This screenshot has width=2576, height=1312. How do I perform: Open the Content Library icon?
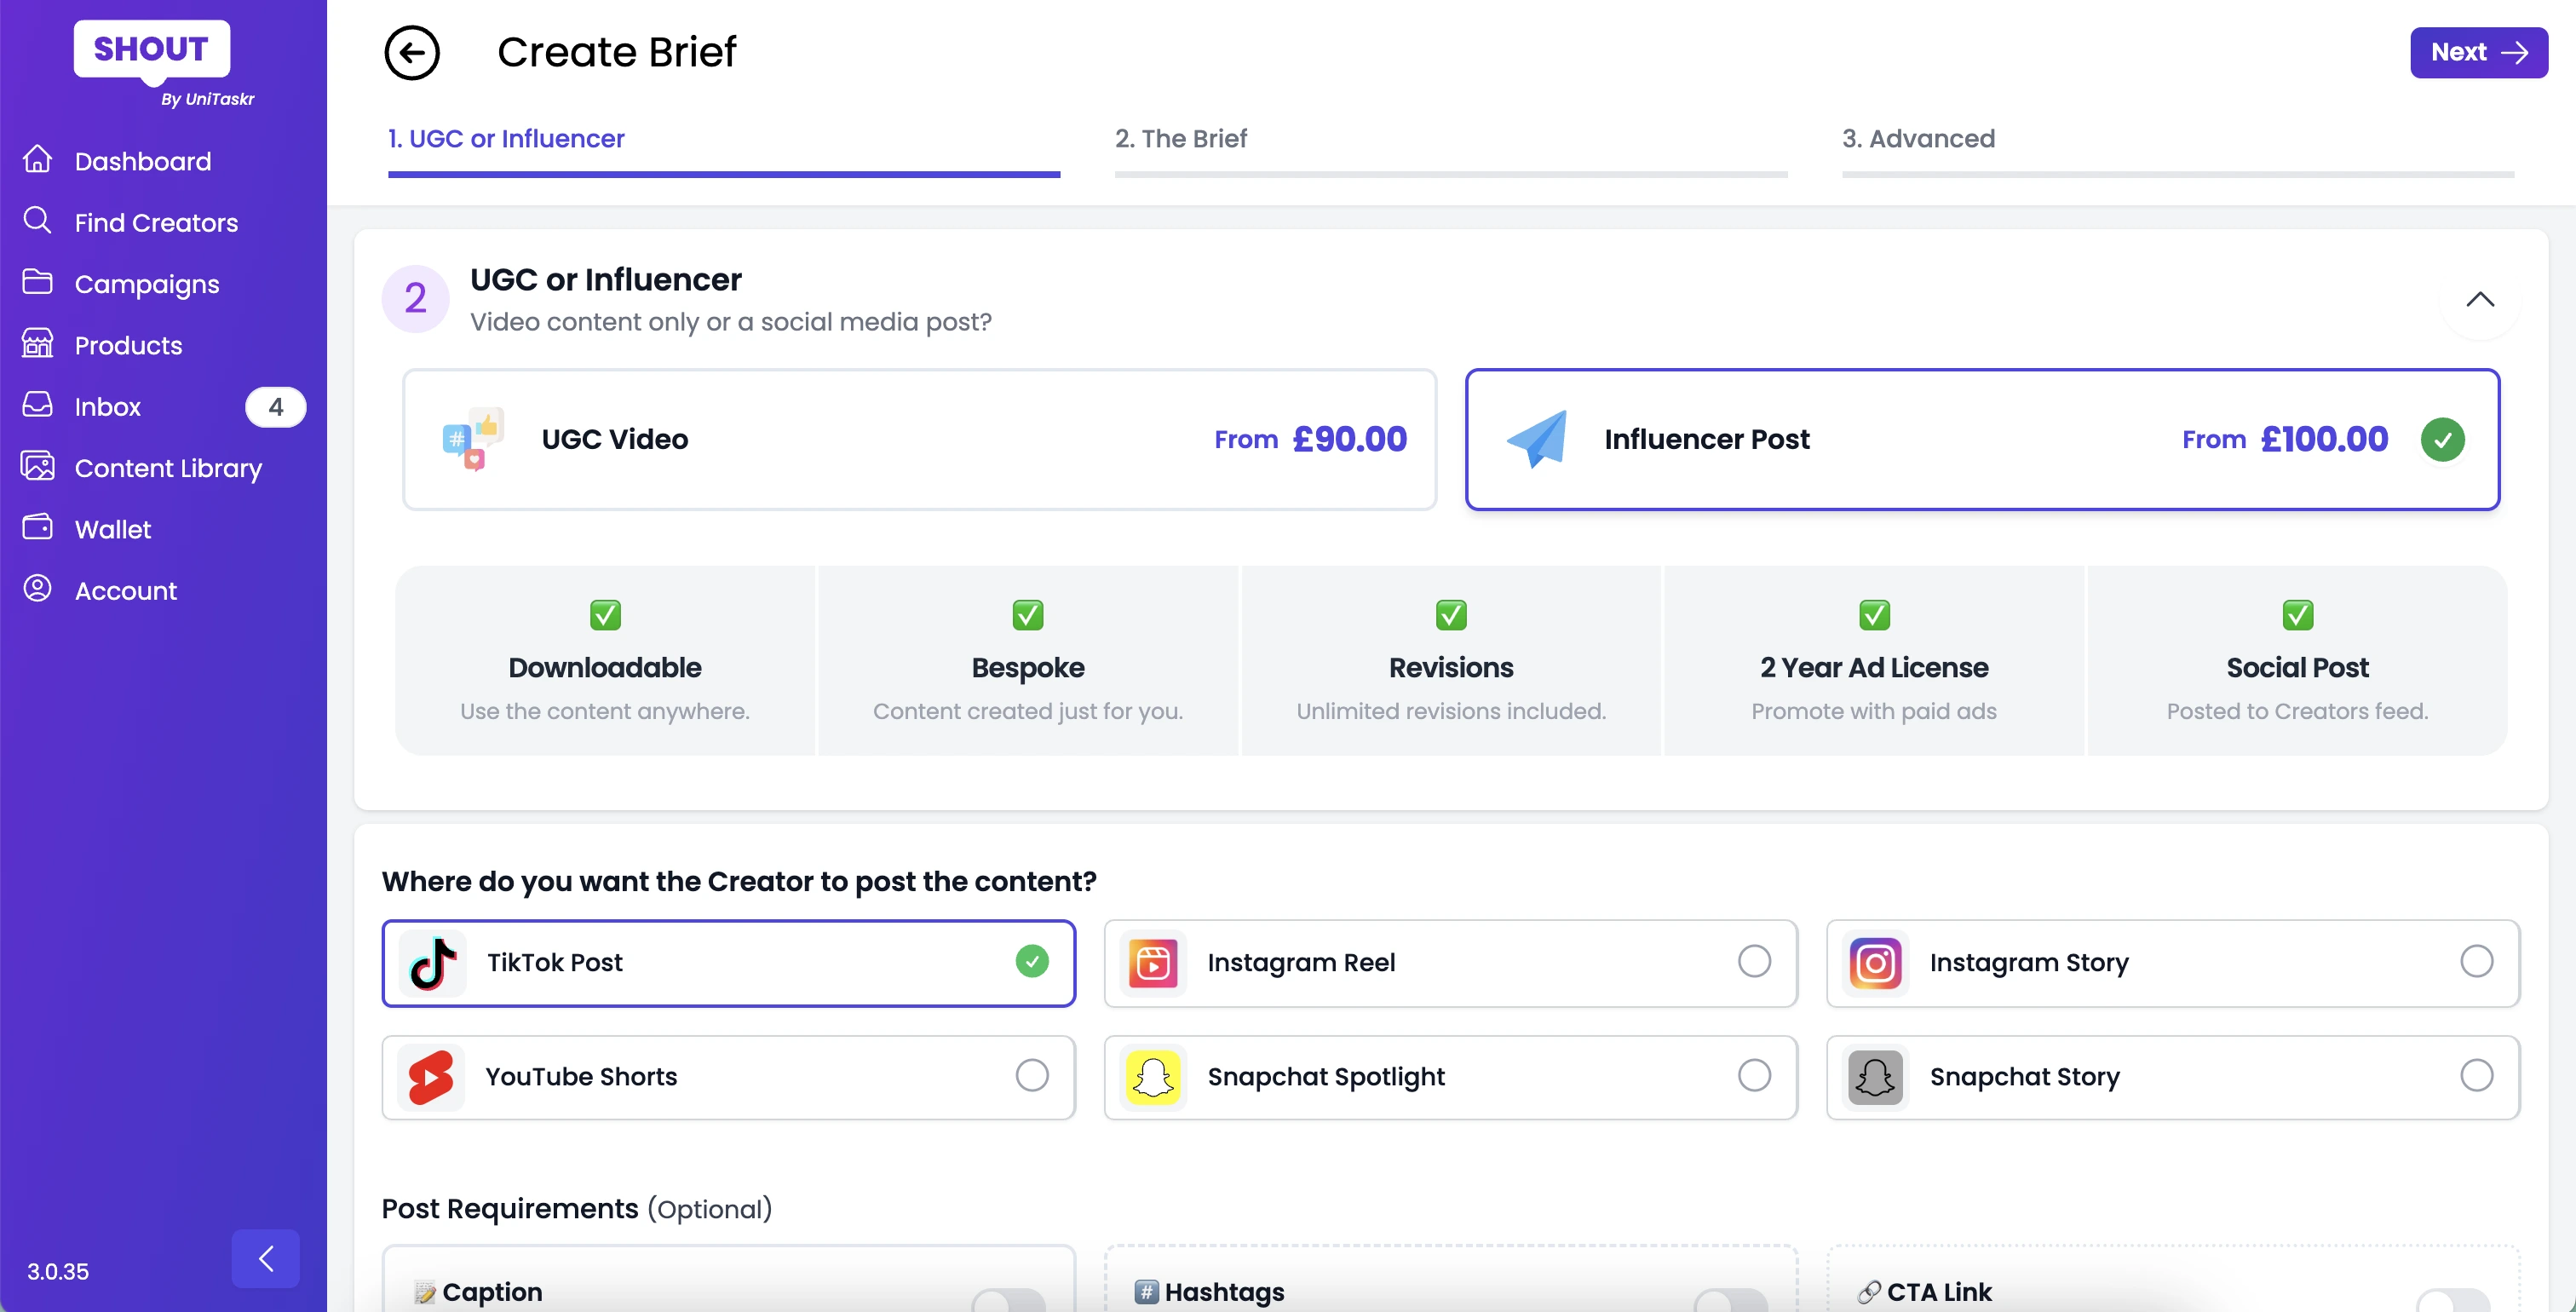pos(37,467)
